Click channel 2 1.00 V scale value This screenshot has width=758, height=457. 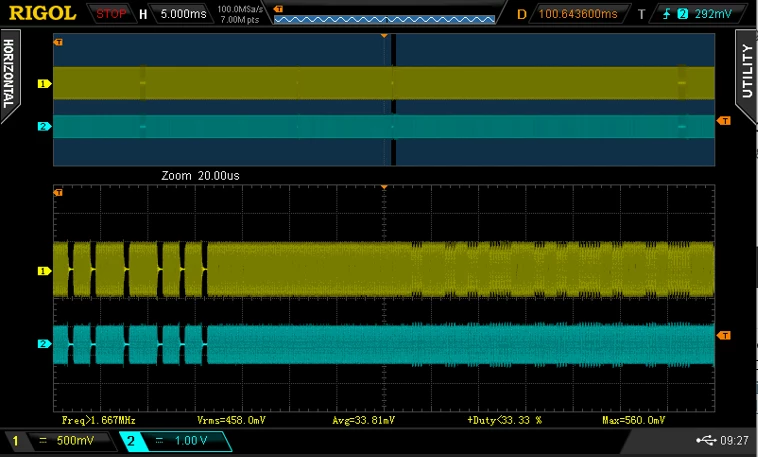191,441
